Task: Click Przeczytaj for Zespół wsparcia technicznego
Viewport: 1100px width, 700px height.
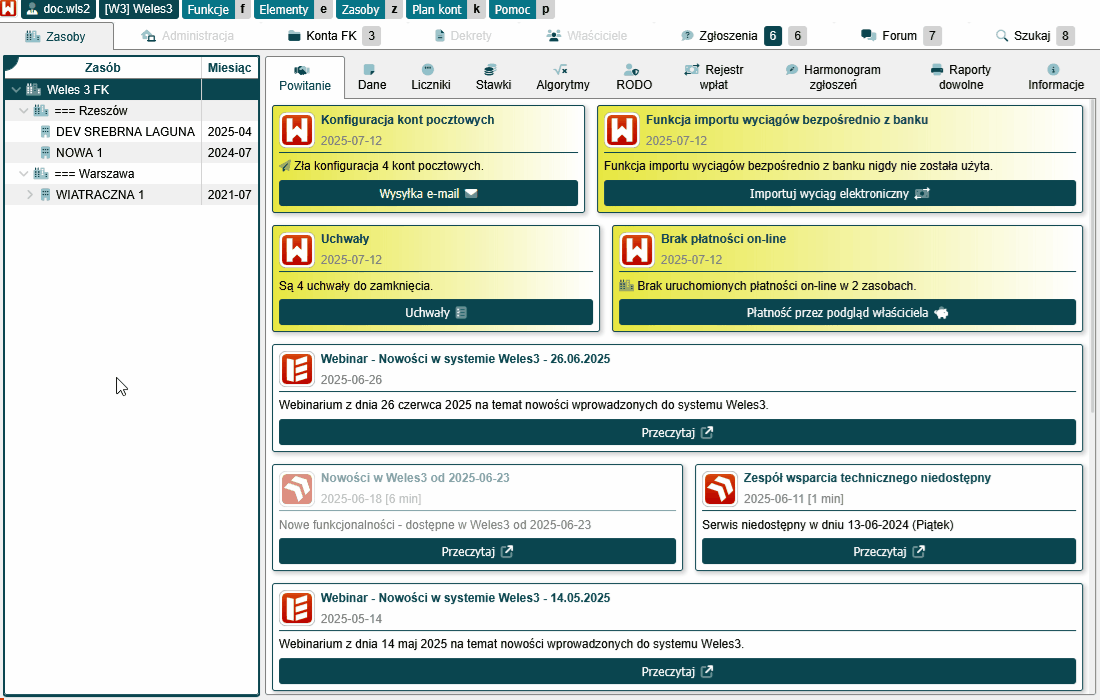Action: click(x=888, y=552)
